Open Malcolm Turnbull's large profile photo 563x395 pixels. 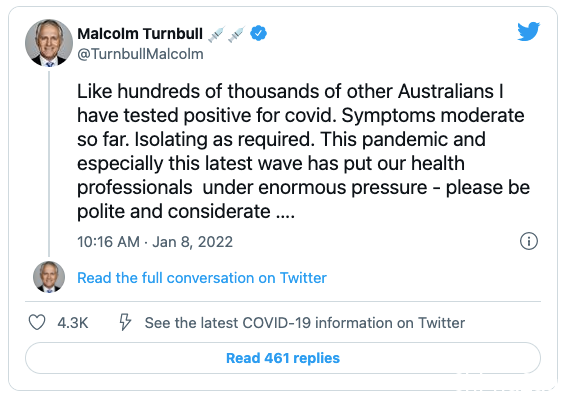[49, 43]
